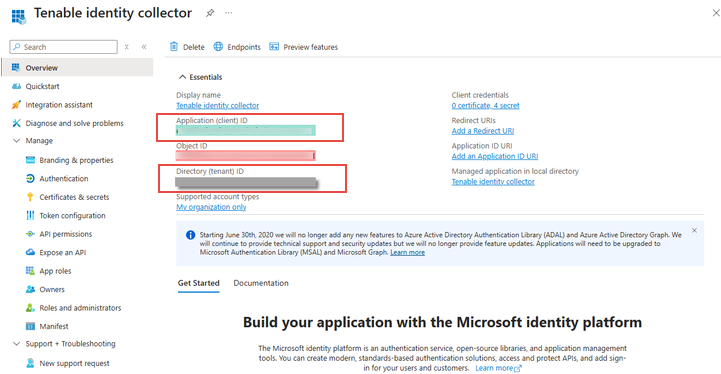Open Endpoints globe icon

pos(218,46)
